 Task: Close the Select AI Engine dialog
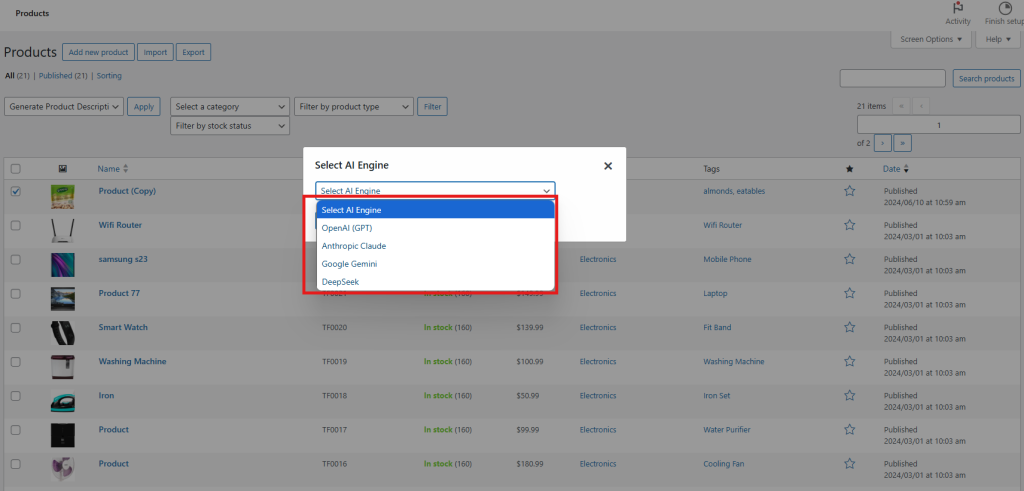click(x=608, y=166)
